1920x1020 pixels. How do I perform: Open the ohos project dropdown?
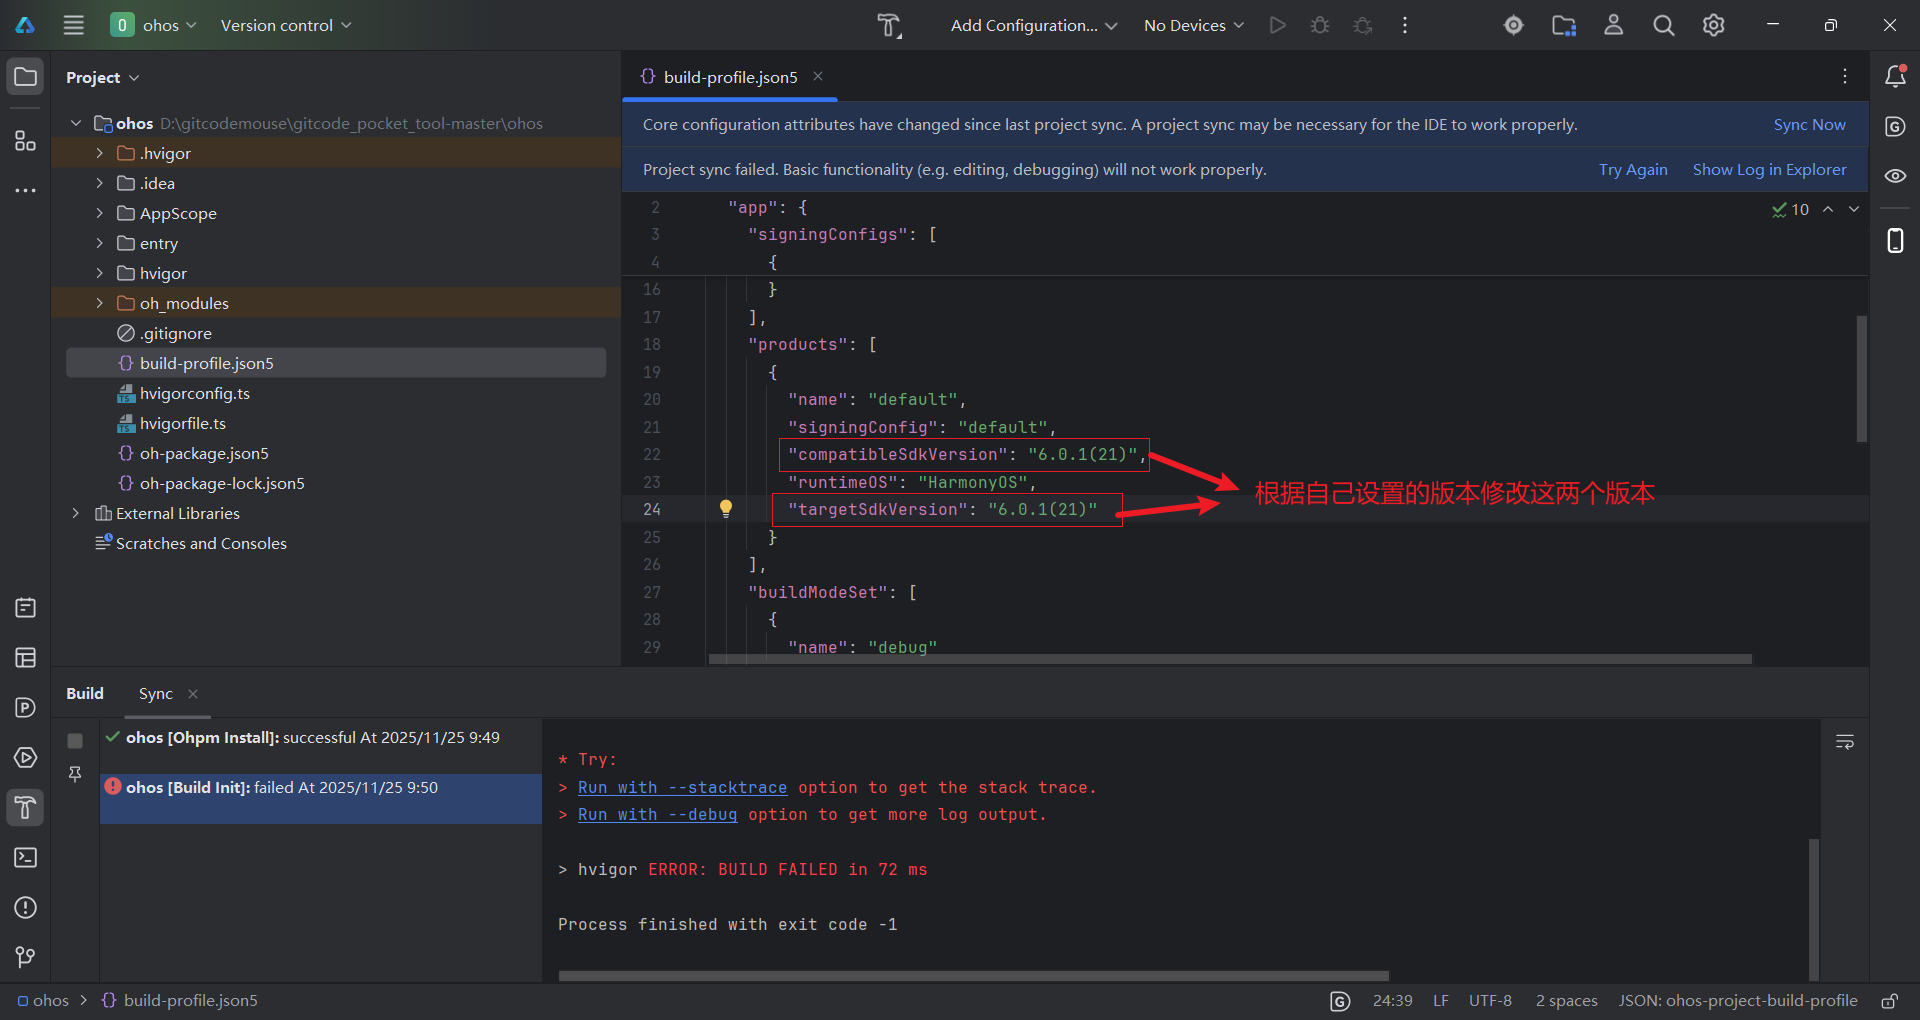coord(154,25)
